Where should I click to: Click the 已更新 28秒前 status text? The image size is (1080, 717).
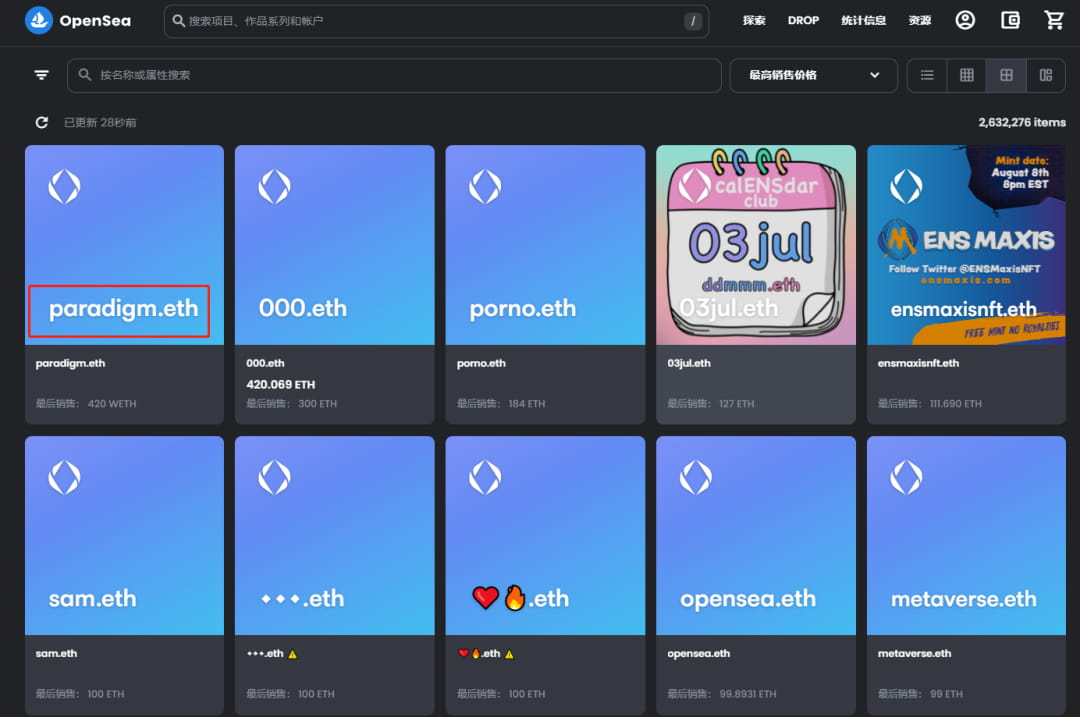point(100,122)
